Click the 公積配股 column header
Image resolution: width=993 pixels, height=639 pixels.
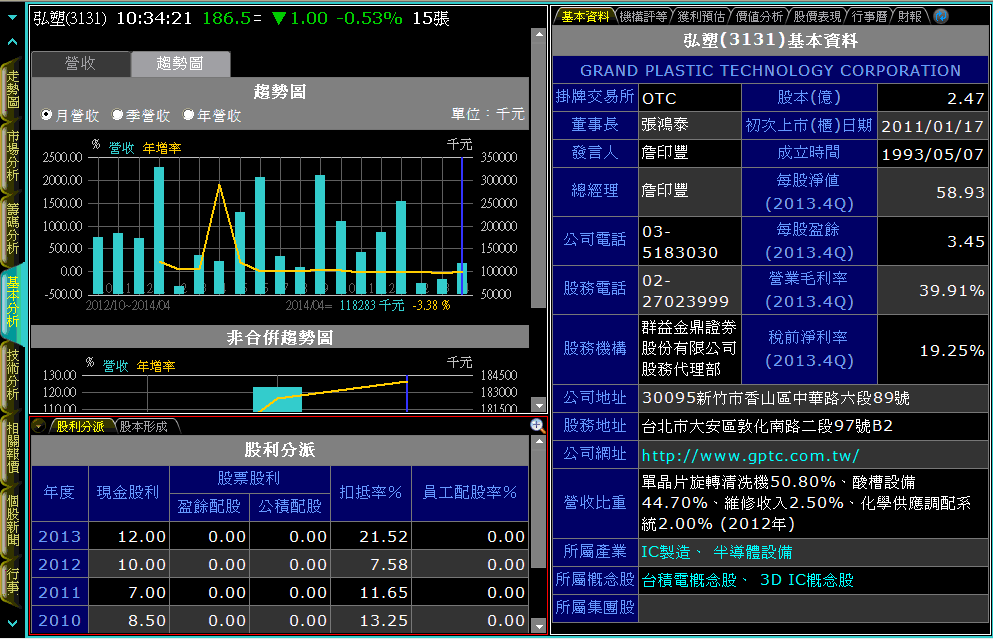tap(290, 507)
